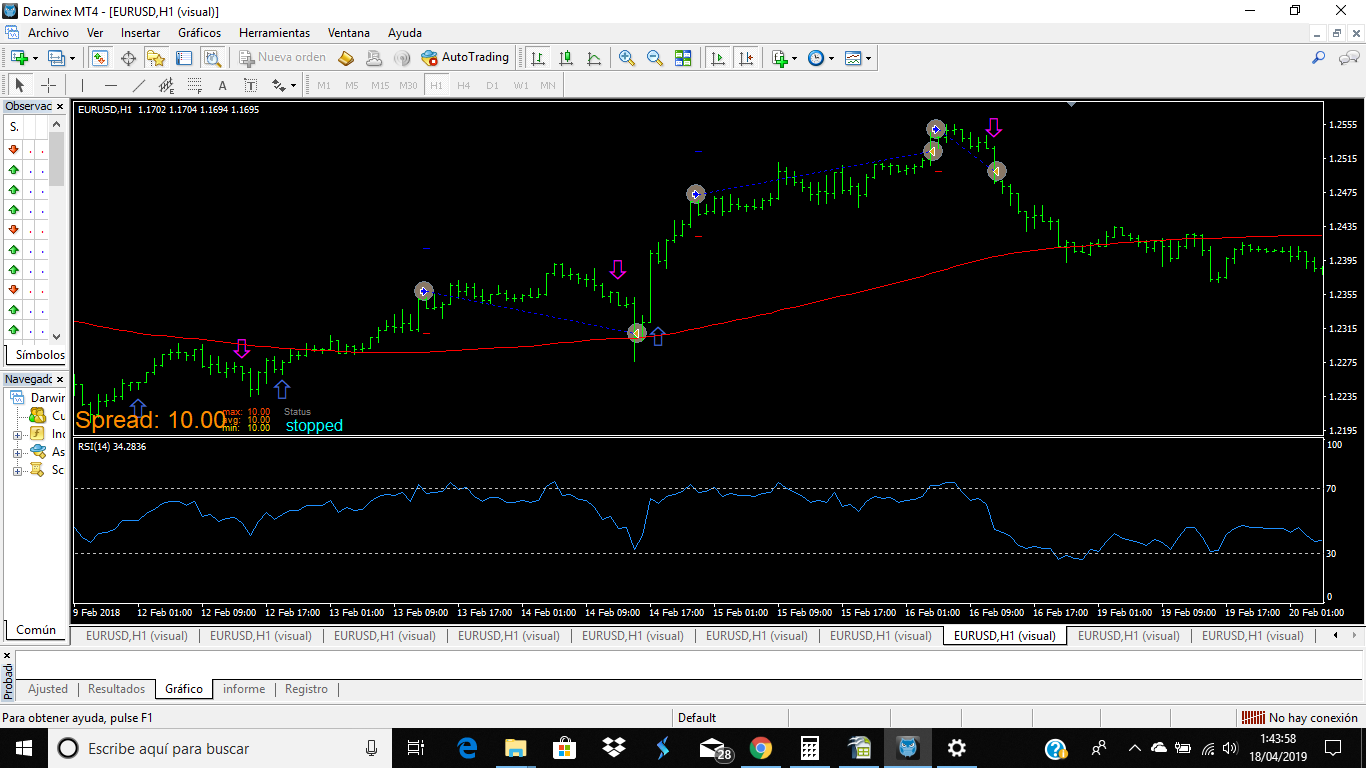The height and width of the screenshot is (768, 1366).
Task: Switch chart to line chart mode
Action: click(x=594, y=58)
